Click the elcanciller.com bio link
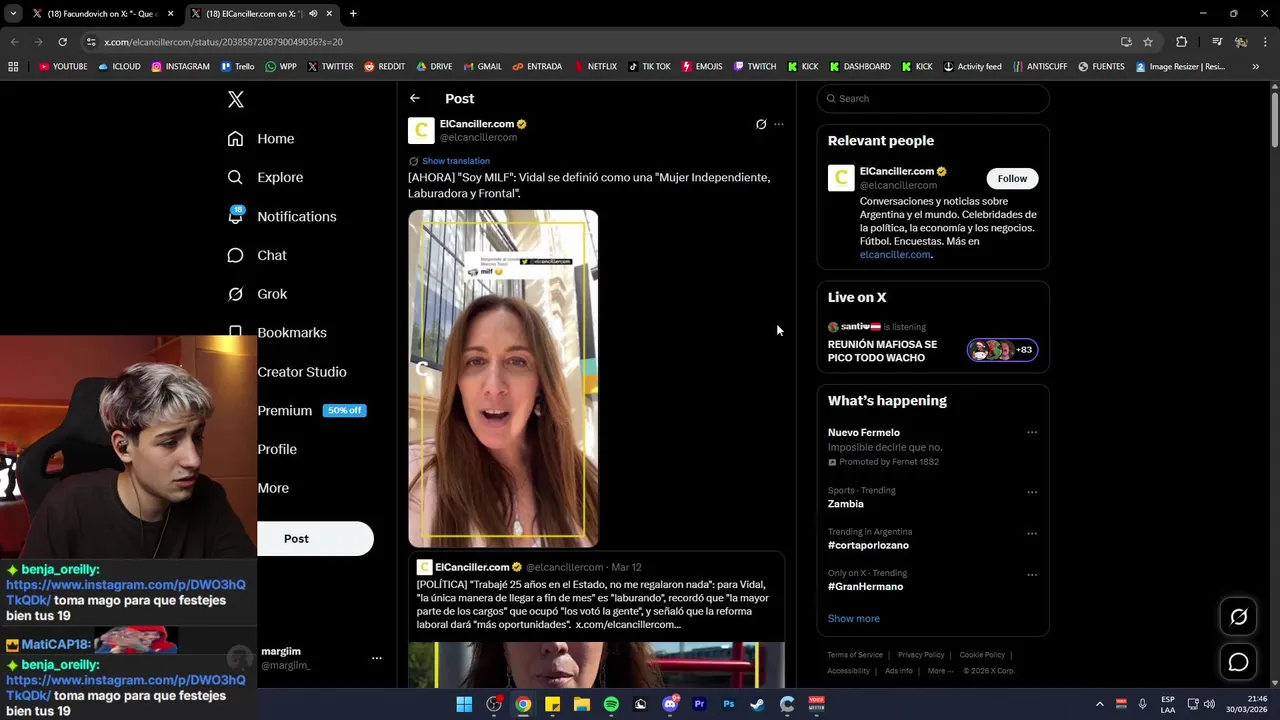 (895, 255)
